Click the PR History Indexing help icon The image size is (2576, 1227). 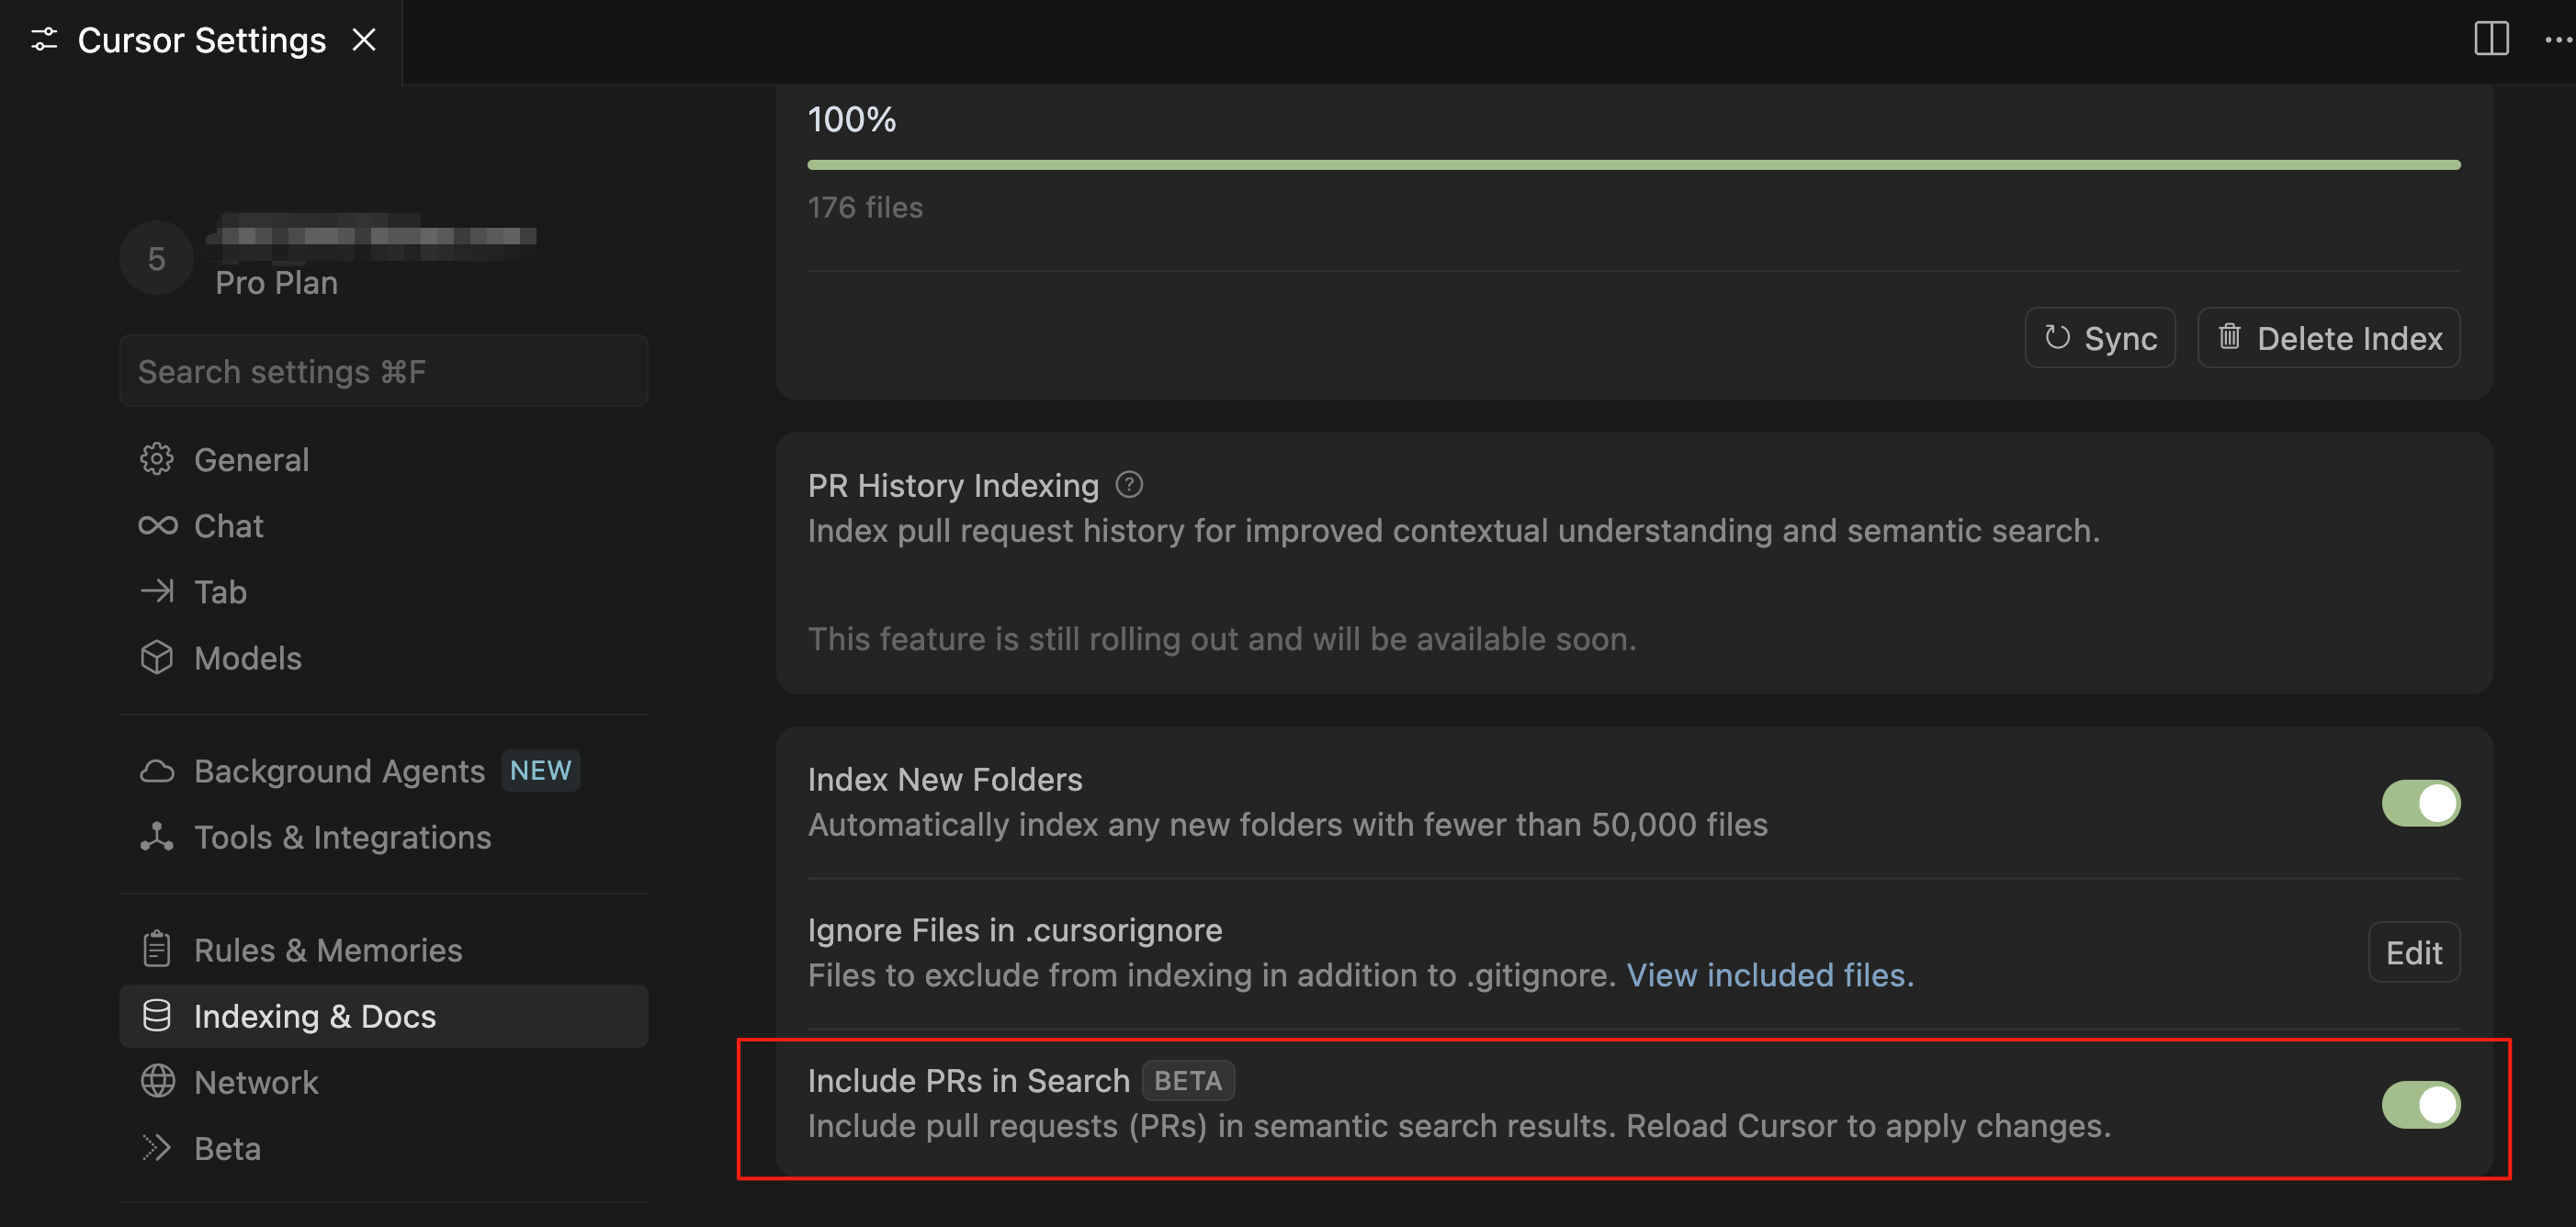click(1129, 485)
